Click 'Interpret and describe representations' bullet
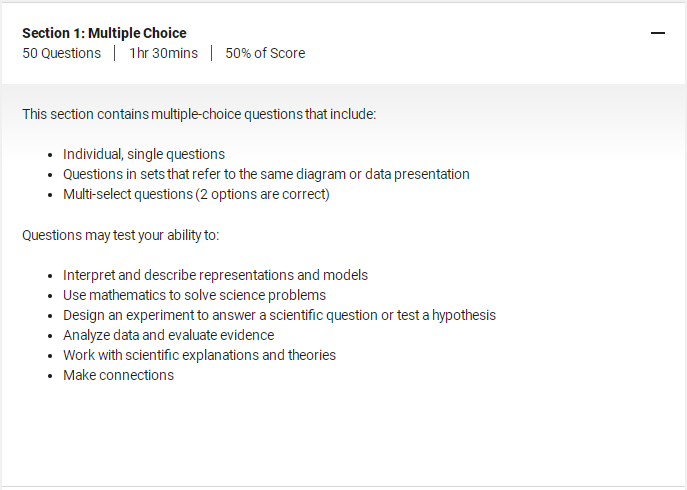Image resolution: width=687 pixels, height=490 pixels. point(215,275)
